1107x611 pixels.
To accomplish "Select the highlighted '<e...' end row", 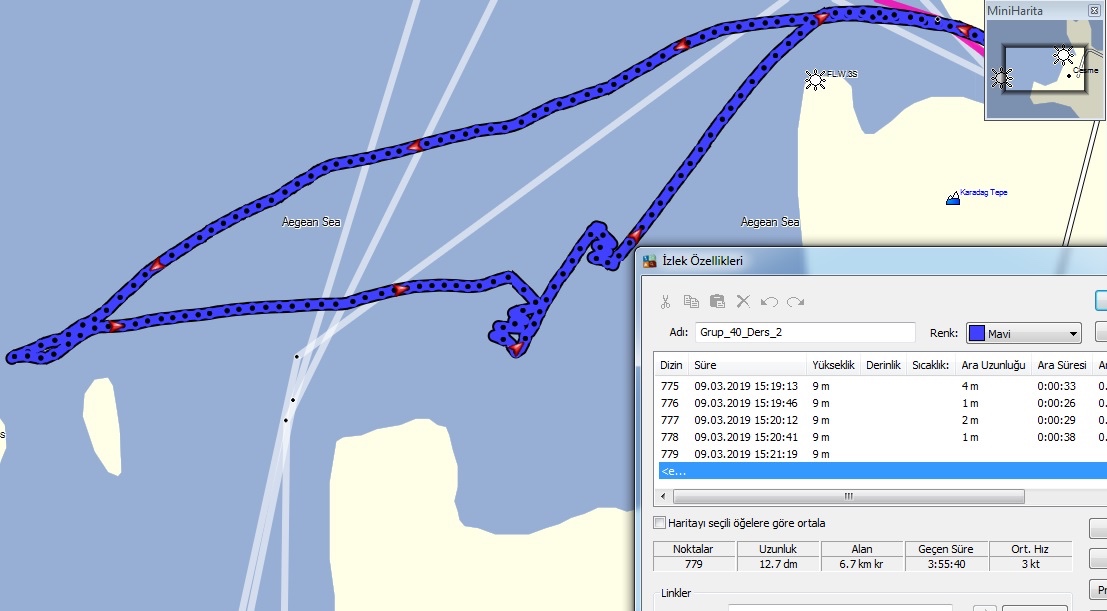I will (882, 471).
